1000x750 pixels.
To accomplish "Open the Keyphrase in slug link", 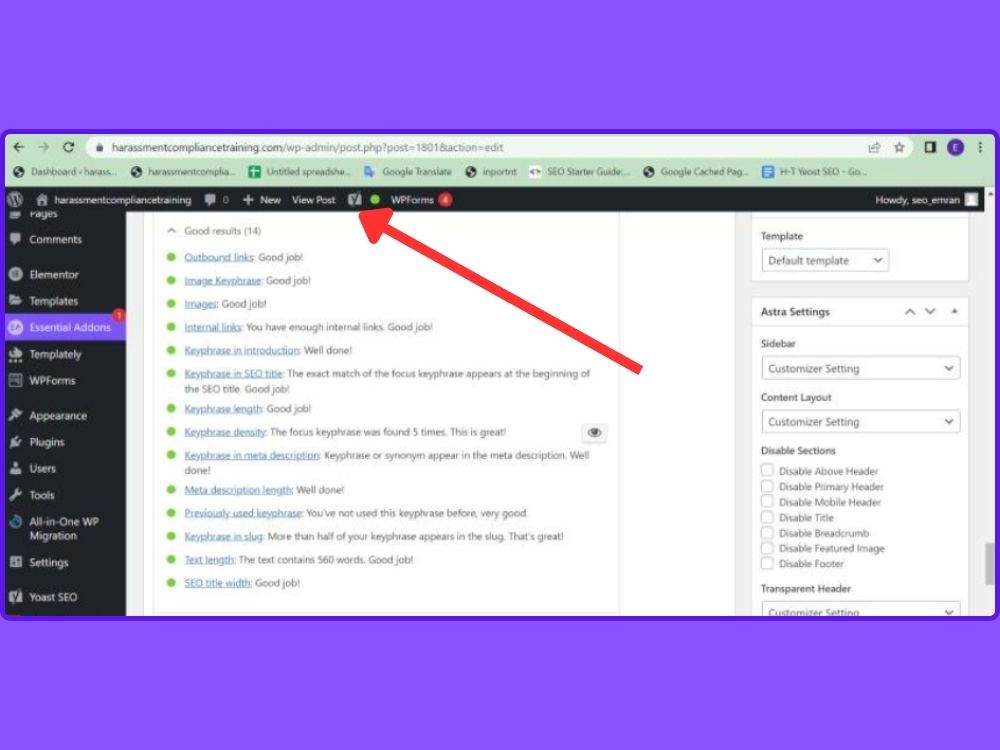I will pyautogui.click(x=223, y=536).
